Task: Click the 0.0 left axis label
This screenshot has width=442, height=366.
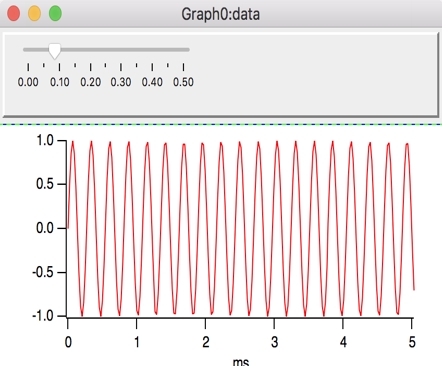Action: click(45, 228)
